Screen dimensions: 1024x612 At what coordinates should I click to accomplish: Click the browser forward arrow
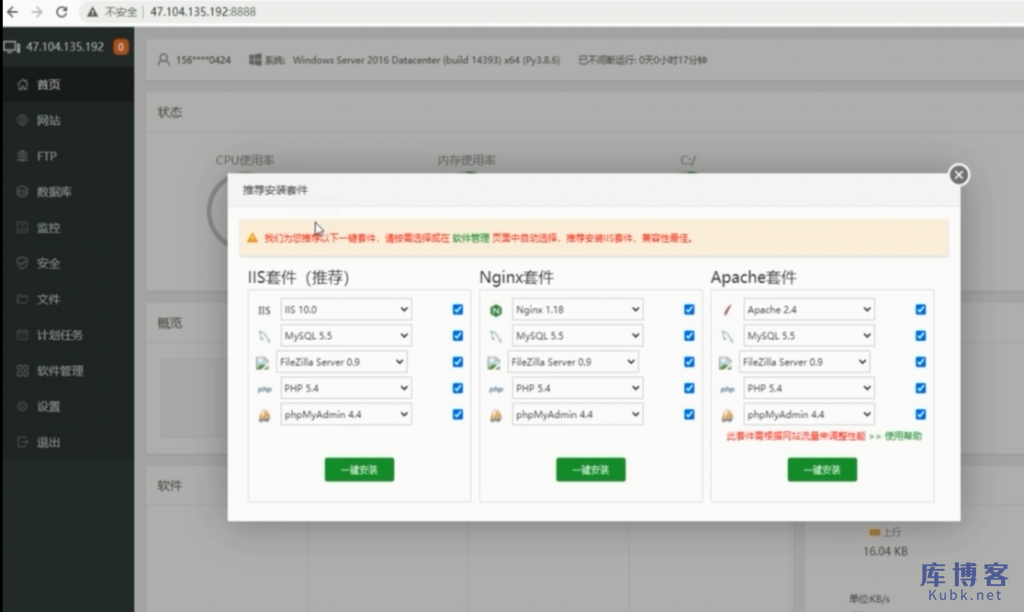tap(37, 12)
